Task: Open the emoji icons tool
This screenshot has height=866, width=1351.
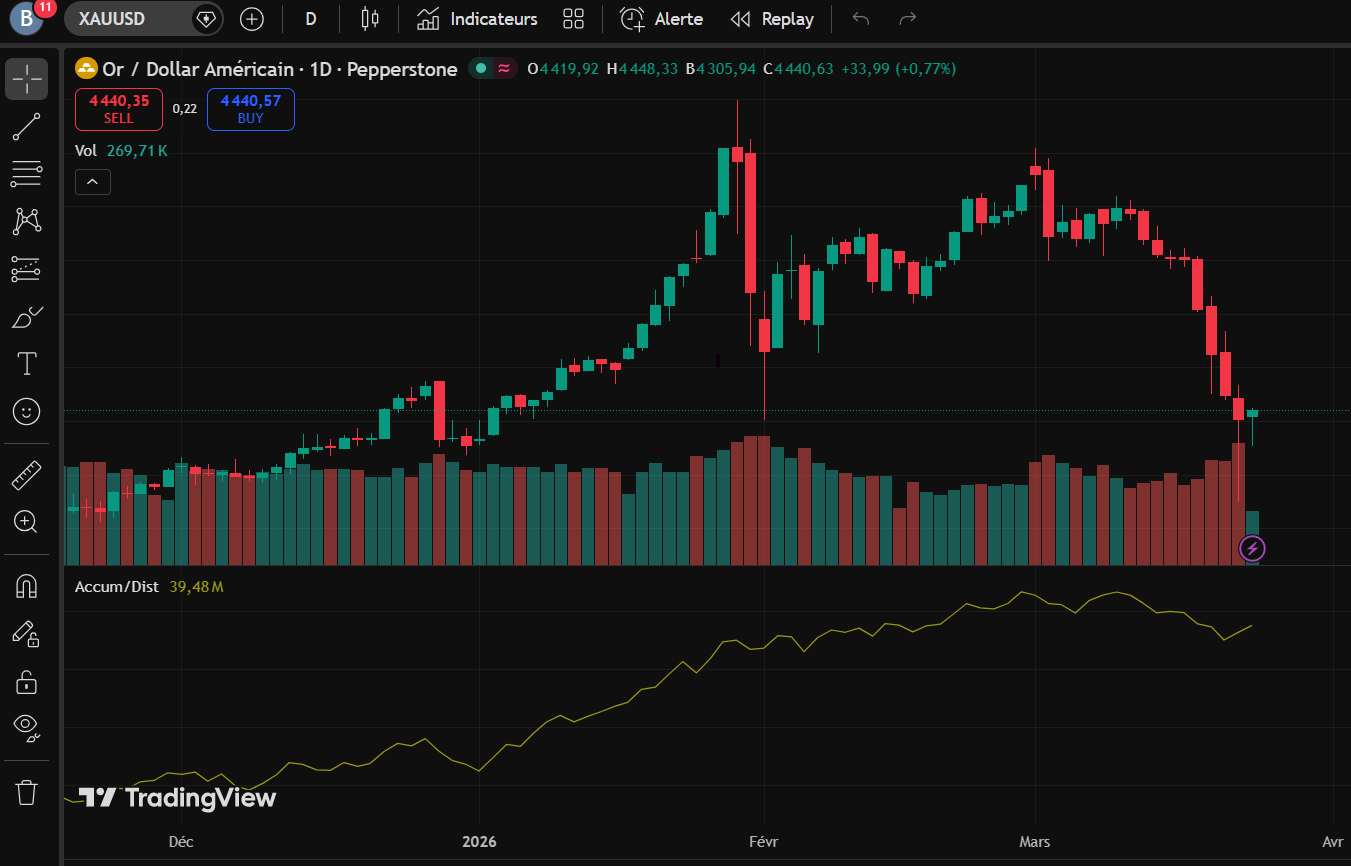Action: [26, 410]
